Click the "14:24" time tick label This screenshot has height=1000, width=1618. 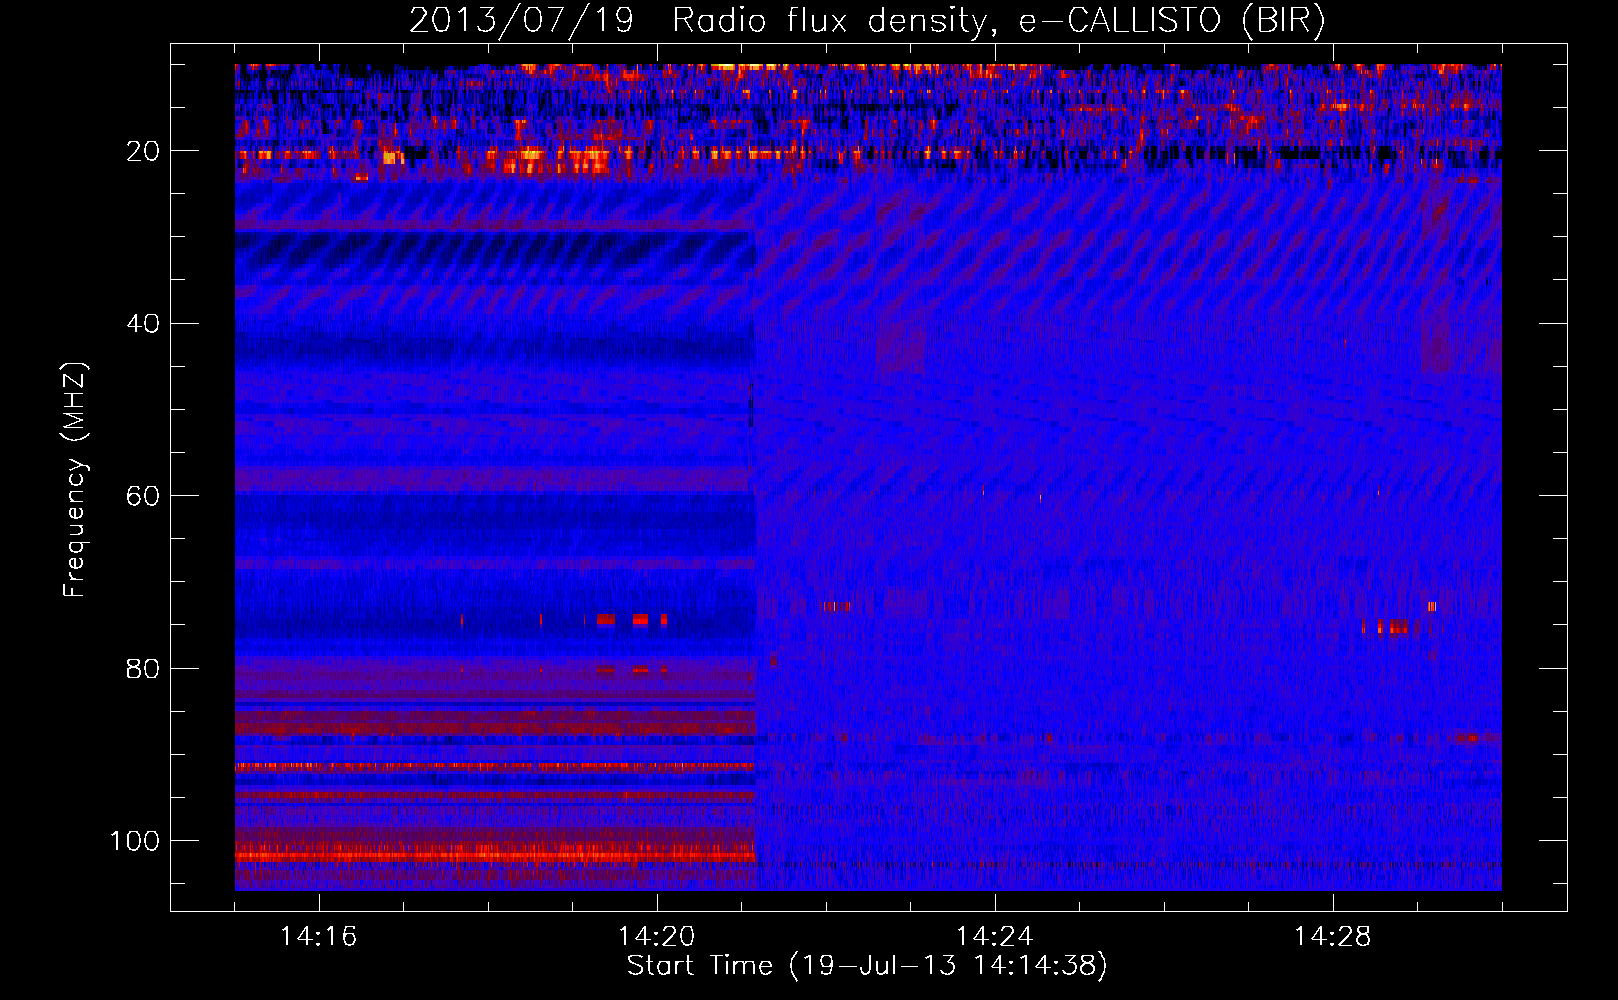[x=995, y=937]
